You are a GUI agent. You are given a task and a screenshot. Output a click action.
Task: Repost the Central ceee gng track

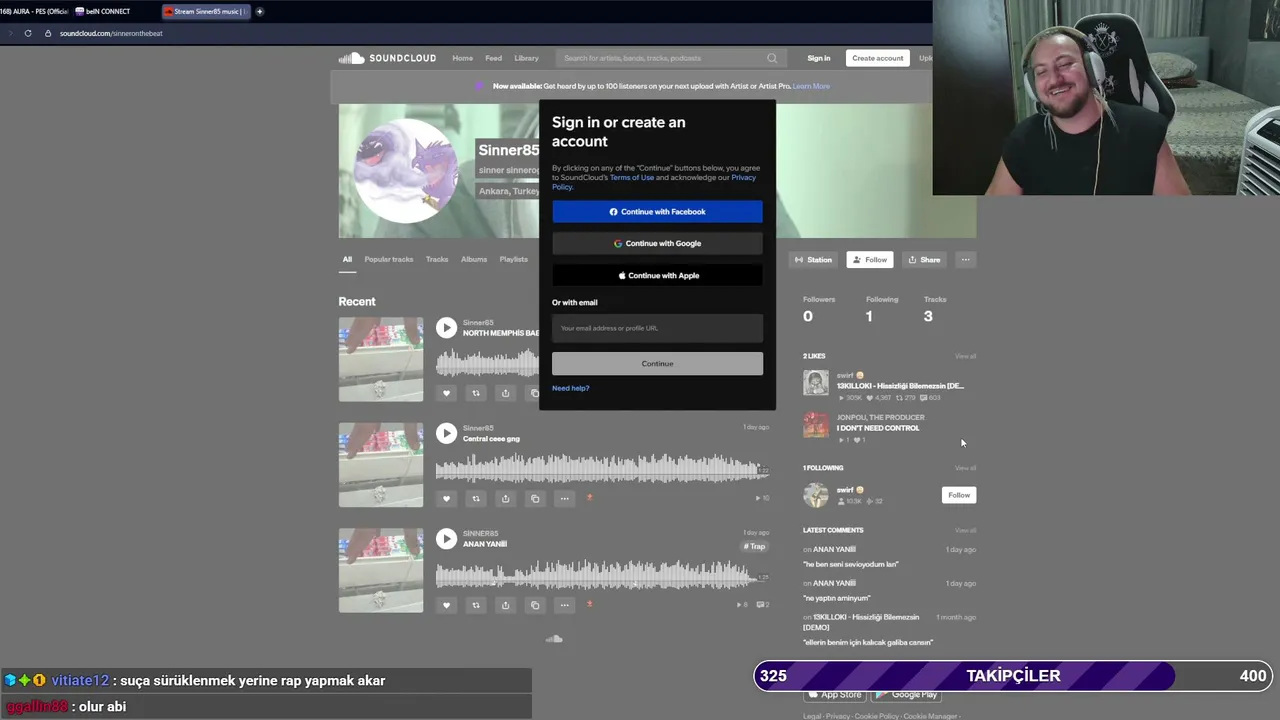pos(476,498)
